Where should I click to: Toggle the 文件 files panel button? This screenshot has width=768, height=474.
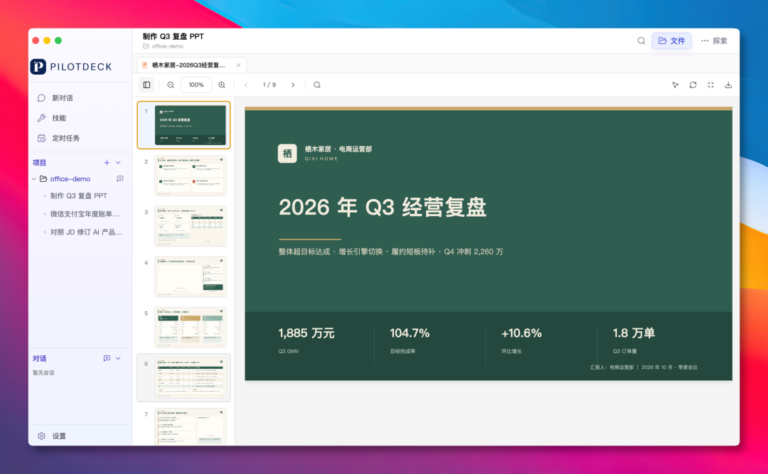point(672,41)
